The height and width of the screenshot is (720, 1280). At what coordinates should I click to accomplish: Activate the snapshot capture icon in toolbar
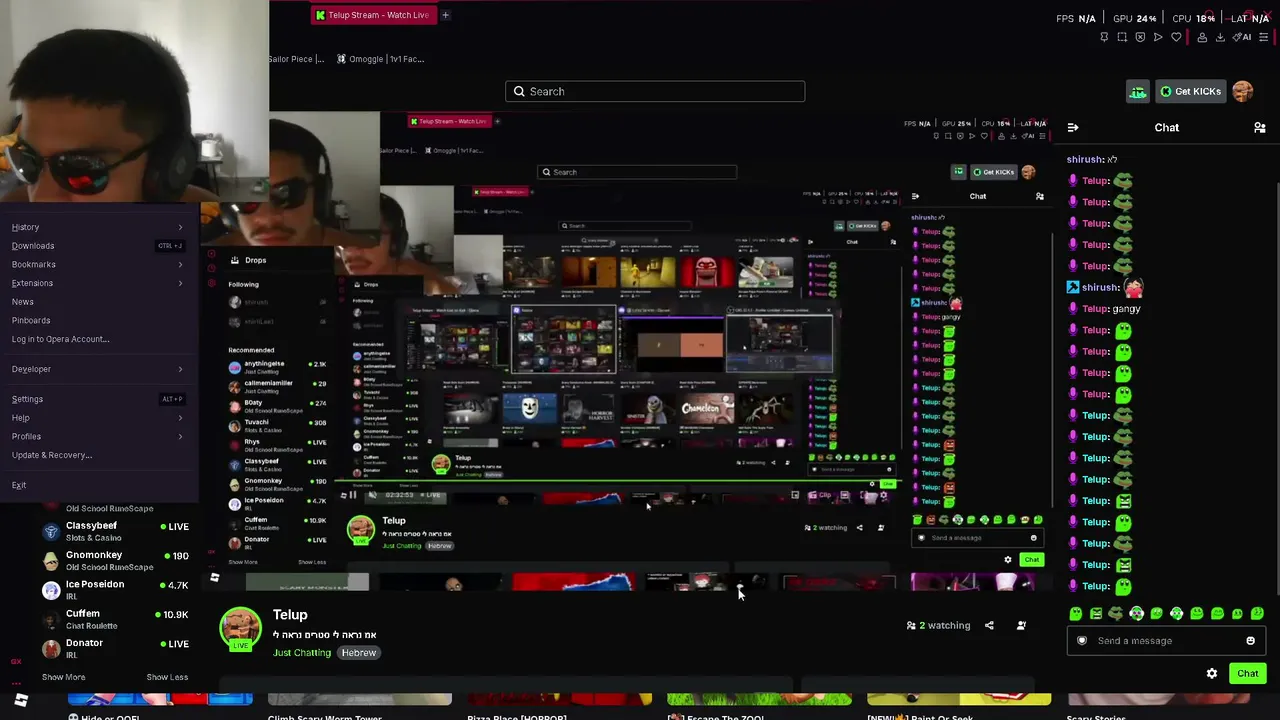tap(1122, 37)
